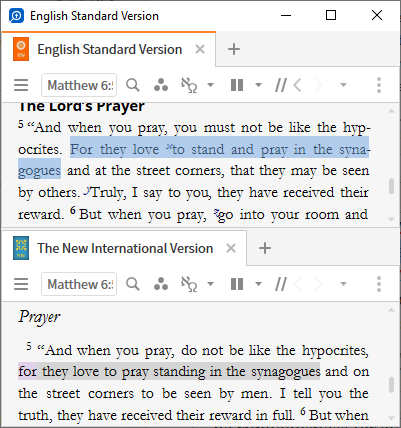The height and width of the screenshot is (428, 401).
Task: Click verse number 6 in NIV text
Action: pyautogui.click(x=303, y=412)
